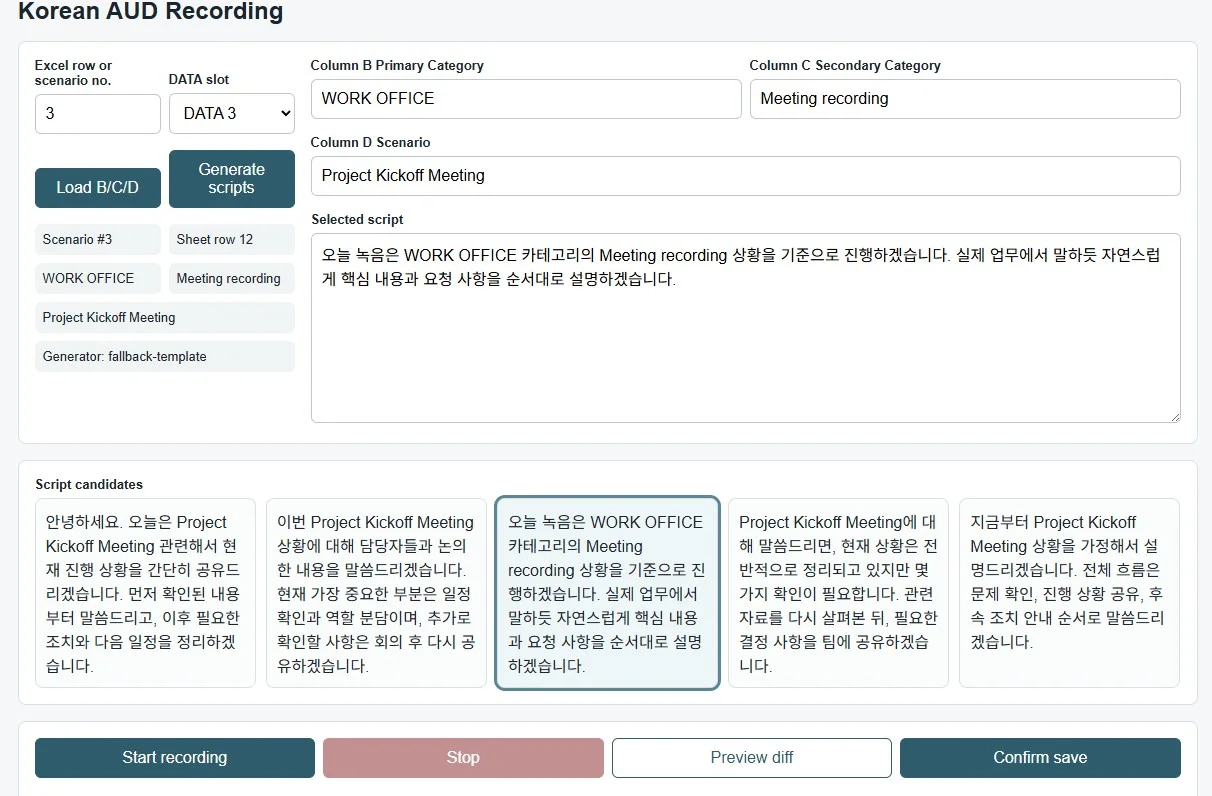
Task: Grab the Selected script textarea resize handle
Action: click(1174, 416)
